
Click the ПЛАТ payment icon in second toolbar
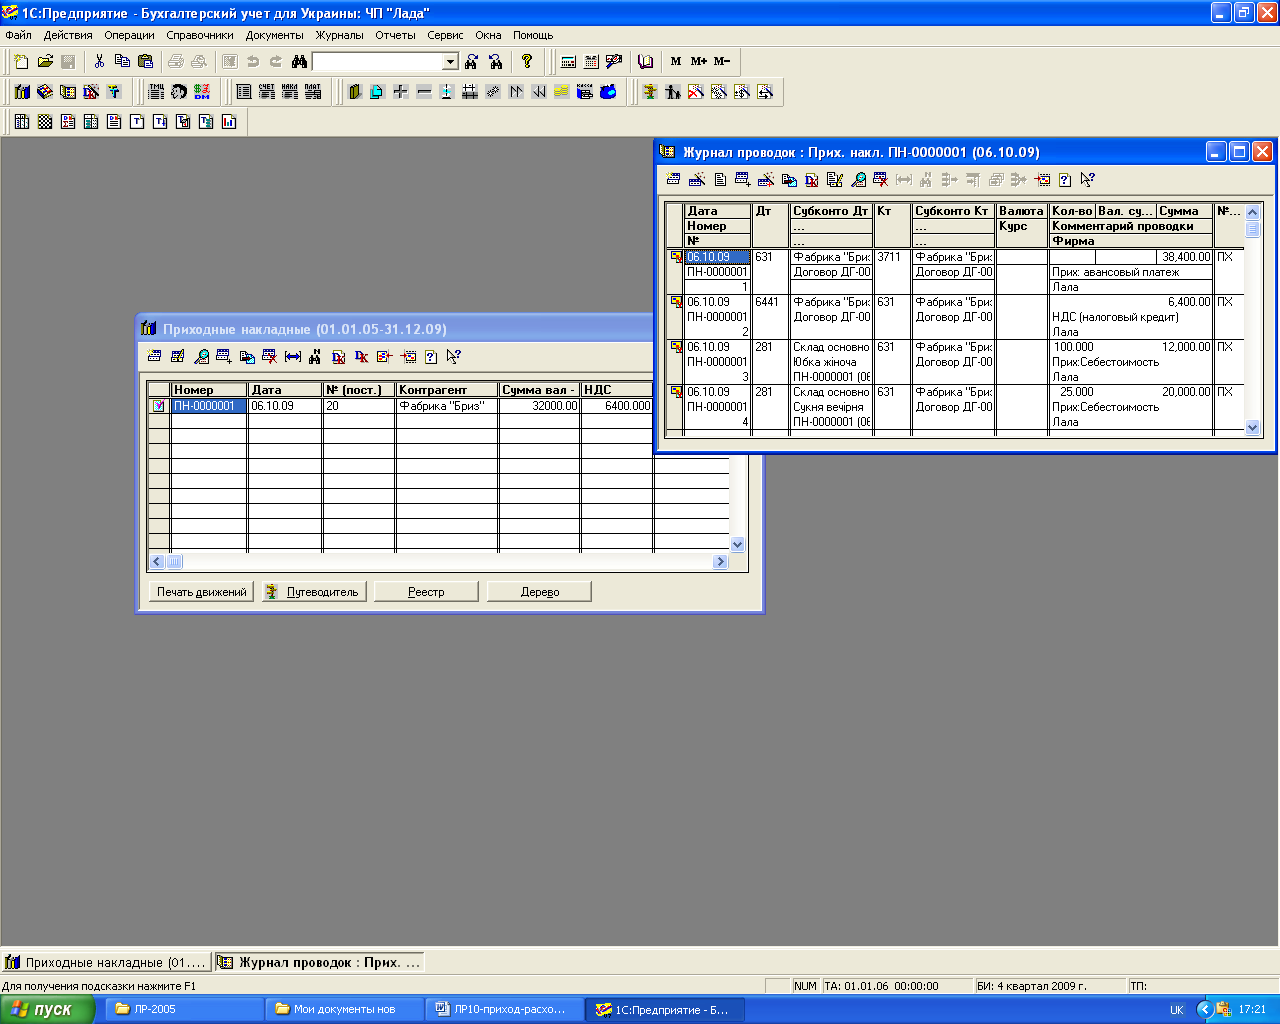313,91
